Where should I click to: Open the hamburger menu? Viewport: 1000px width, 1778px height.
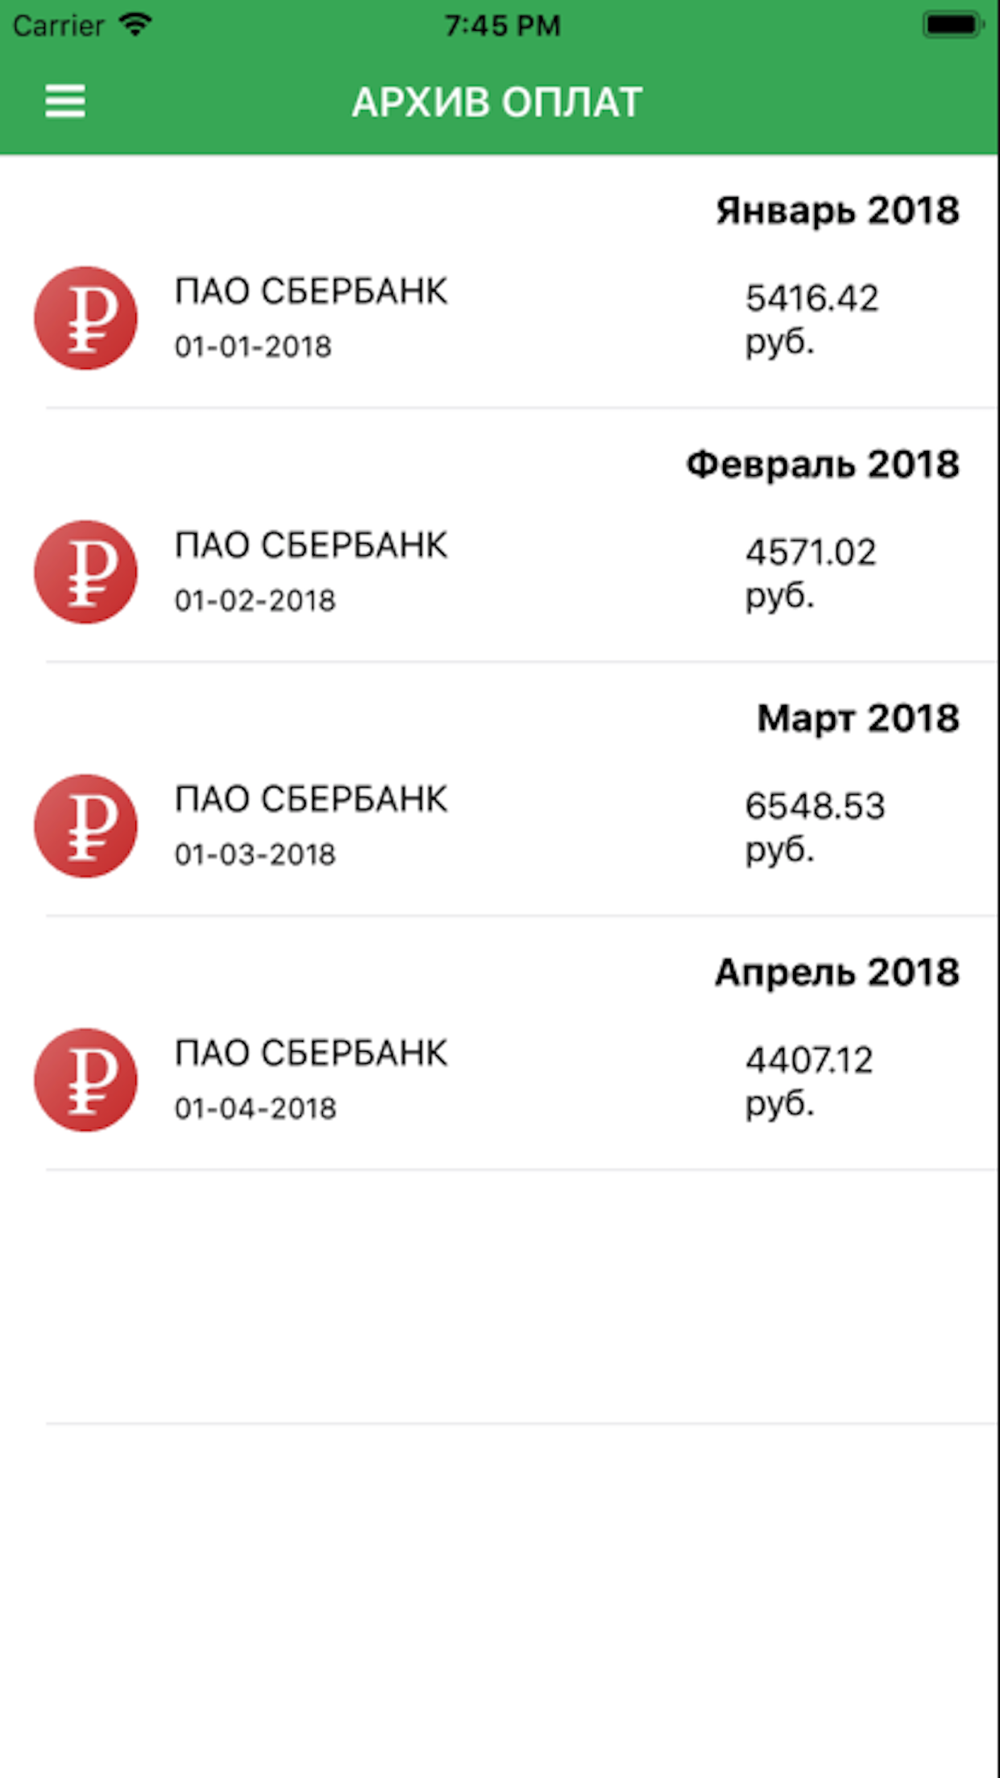tap(65, 102)
